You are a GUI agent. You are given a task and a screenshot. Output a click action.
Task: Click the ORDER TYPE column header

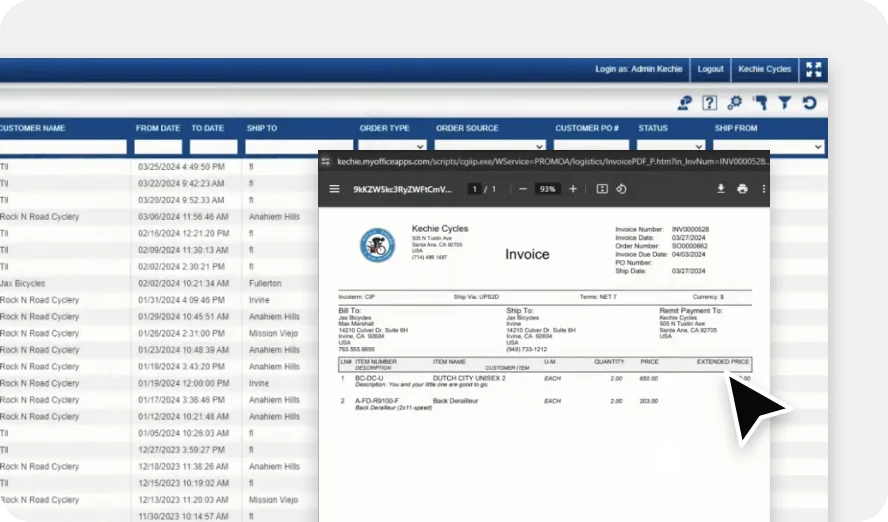pos(384,128)
